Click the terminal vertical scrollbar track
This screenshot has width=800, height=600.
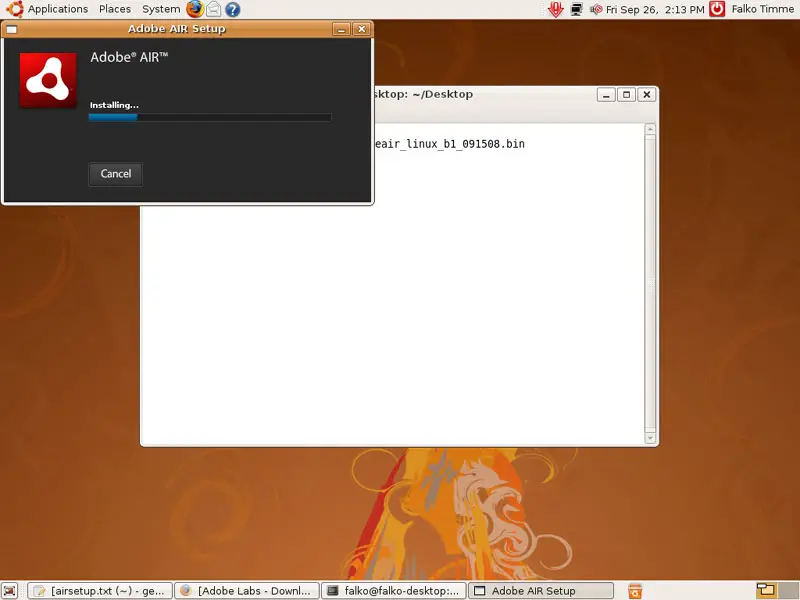pos(650,284)
